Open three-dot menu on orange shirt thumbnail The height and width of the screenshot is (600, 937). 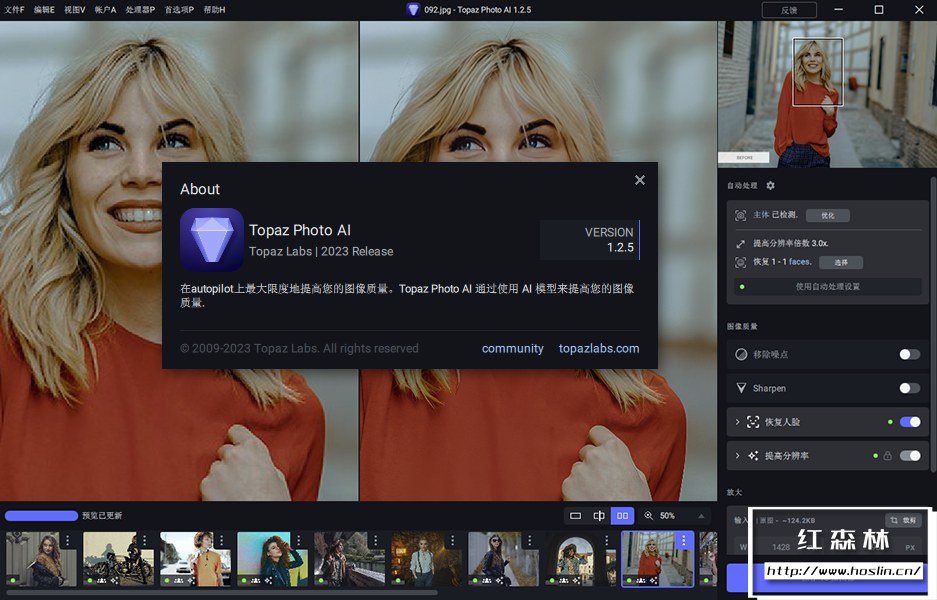(222, 540)
